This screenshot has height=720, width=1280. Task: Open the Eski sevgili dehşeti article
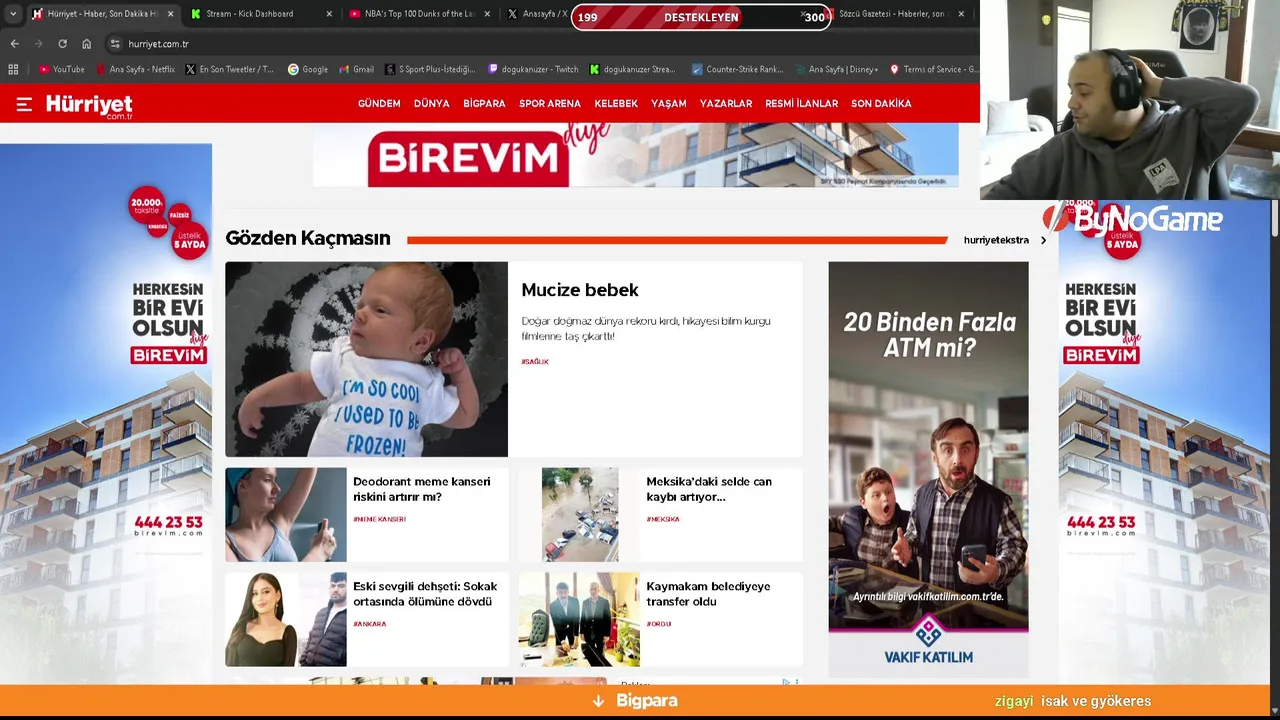[x=425, y=594]
